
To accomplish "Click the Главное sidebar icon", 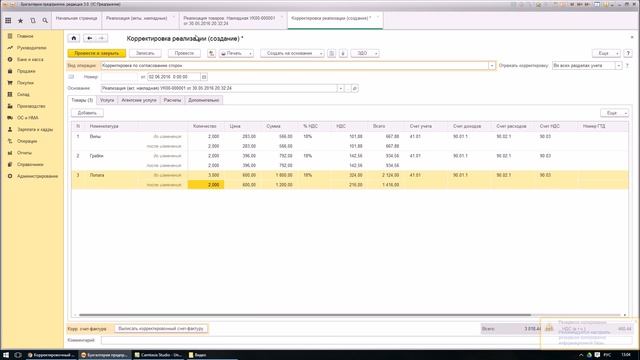I will pyautogui.click(x=10, y=36).
